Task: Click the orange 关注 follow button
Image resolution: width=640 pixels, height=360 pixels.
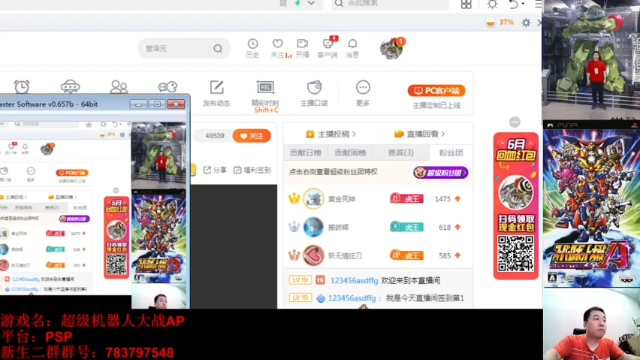Action: 252,136
